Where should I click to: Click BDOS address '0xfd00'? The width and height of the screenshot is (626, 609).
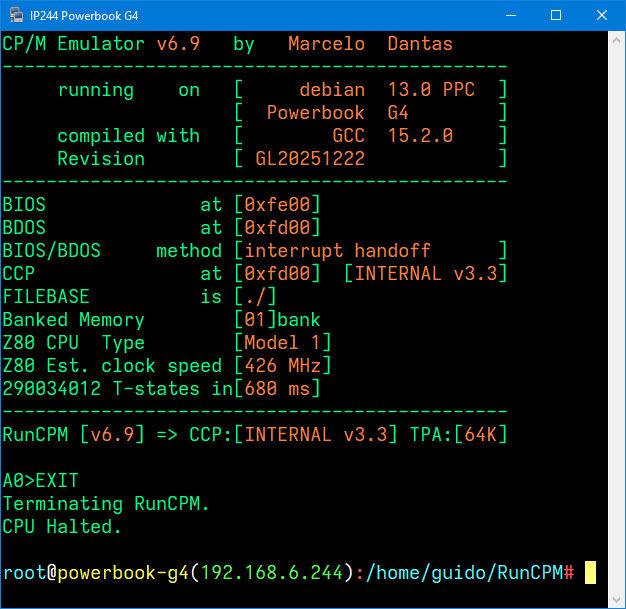[277, 228]
